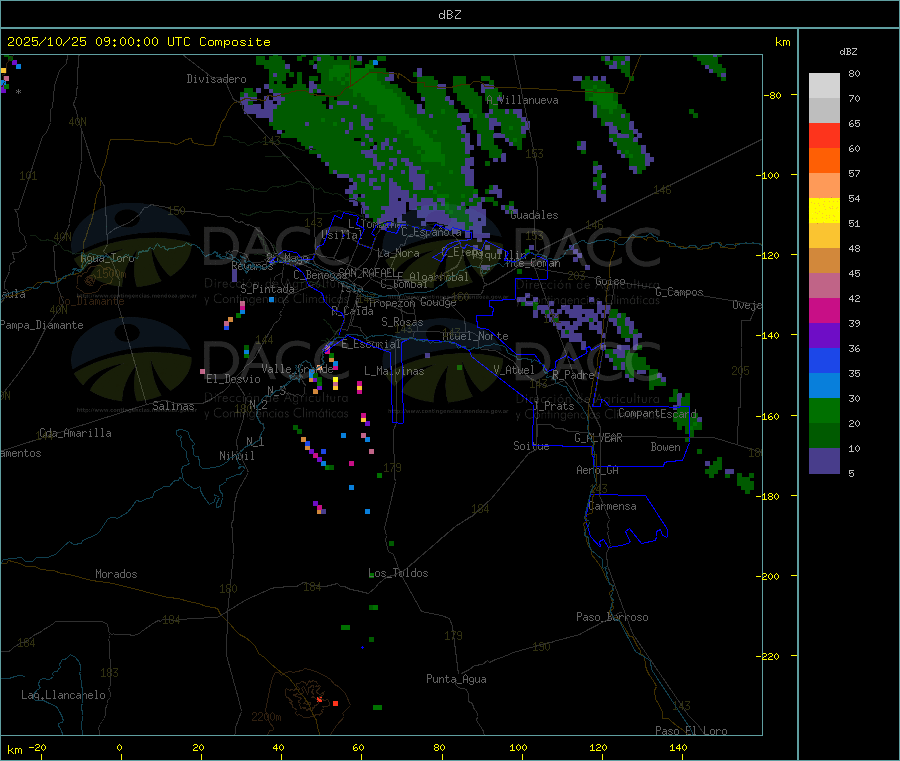The image size is (900, 761).
Task: Select the red 60-65 dBZ legend swatch
Action: pos(824,135)
